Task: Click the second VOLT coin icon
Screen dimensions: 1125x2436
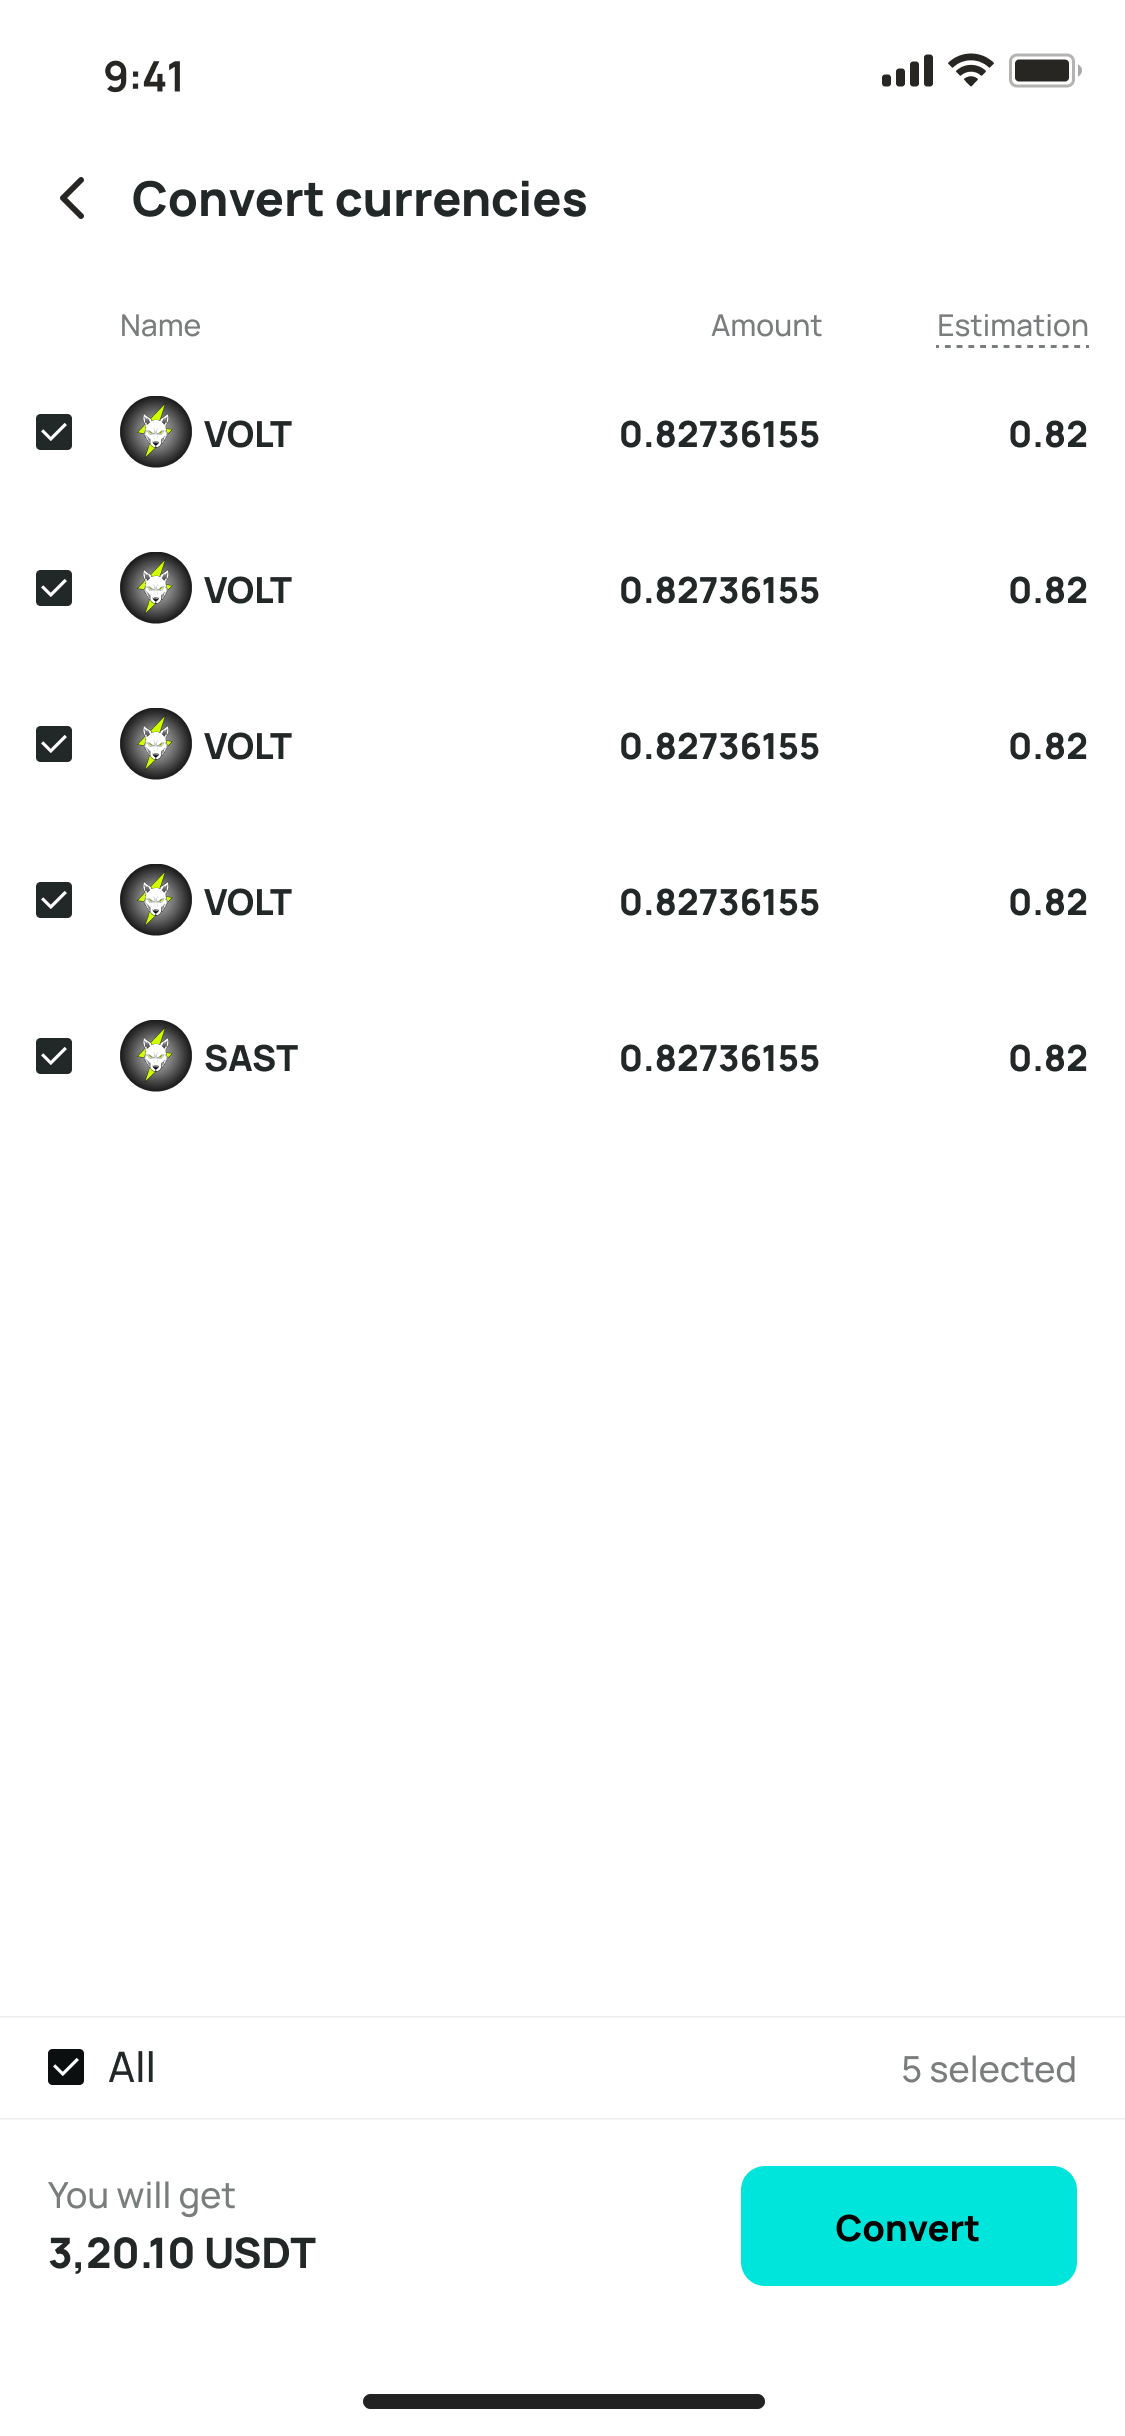Action: [156, 588]
